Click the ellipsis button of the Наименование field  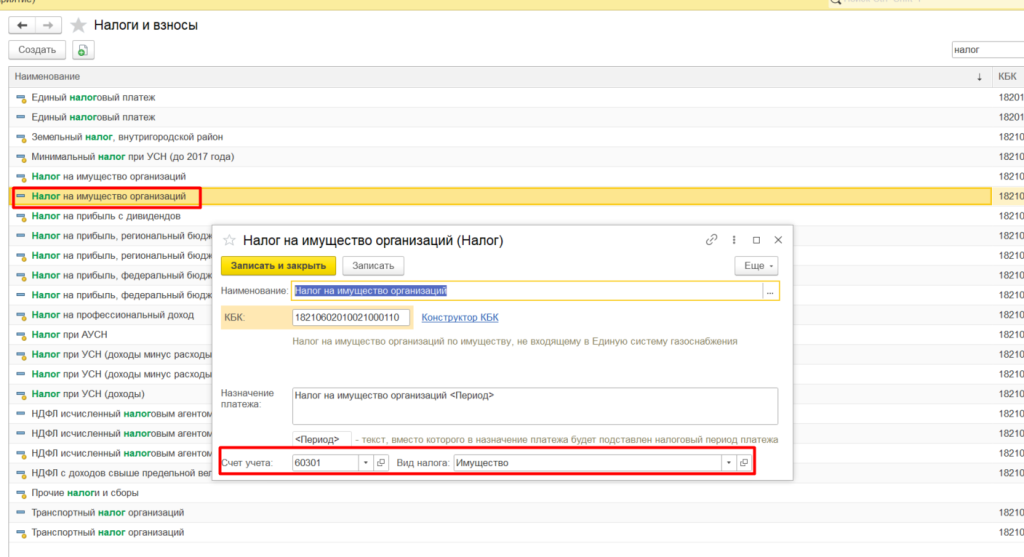tap(771, 291)
